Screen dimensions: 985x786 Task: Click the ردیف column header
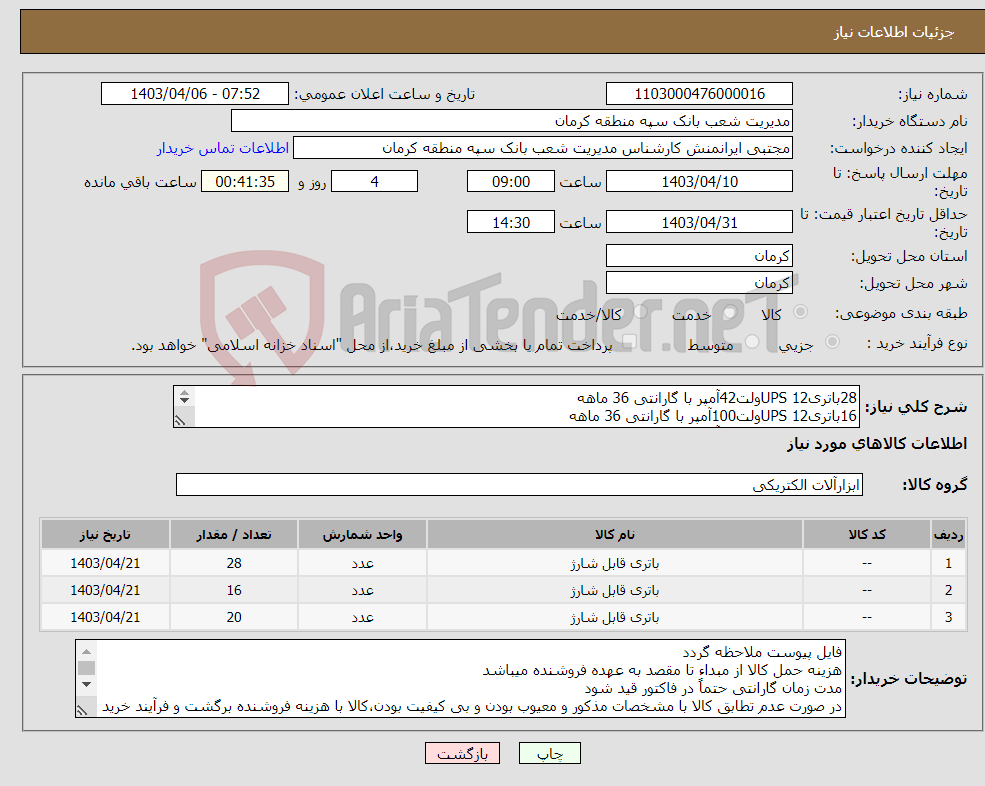click(x=948, y=535)
